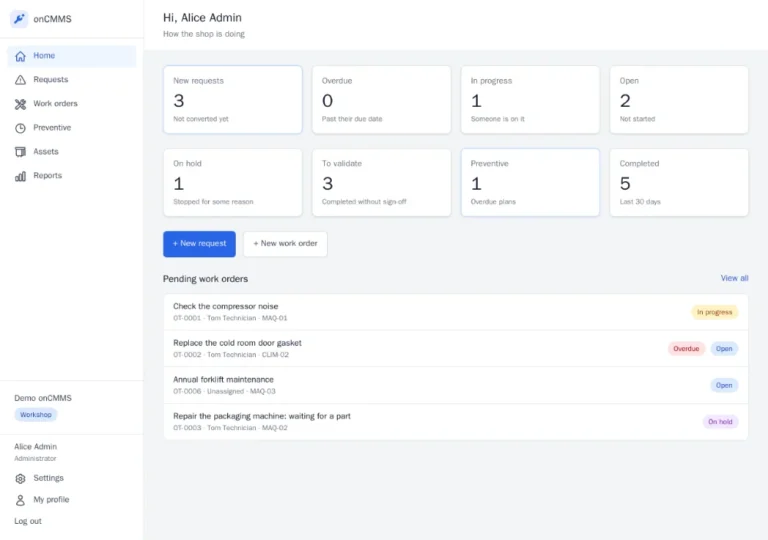Select the Work orders tools icon

point(20,104)
